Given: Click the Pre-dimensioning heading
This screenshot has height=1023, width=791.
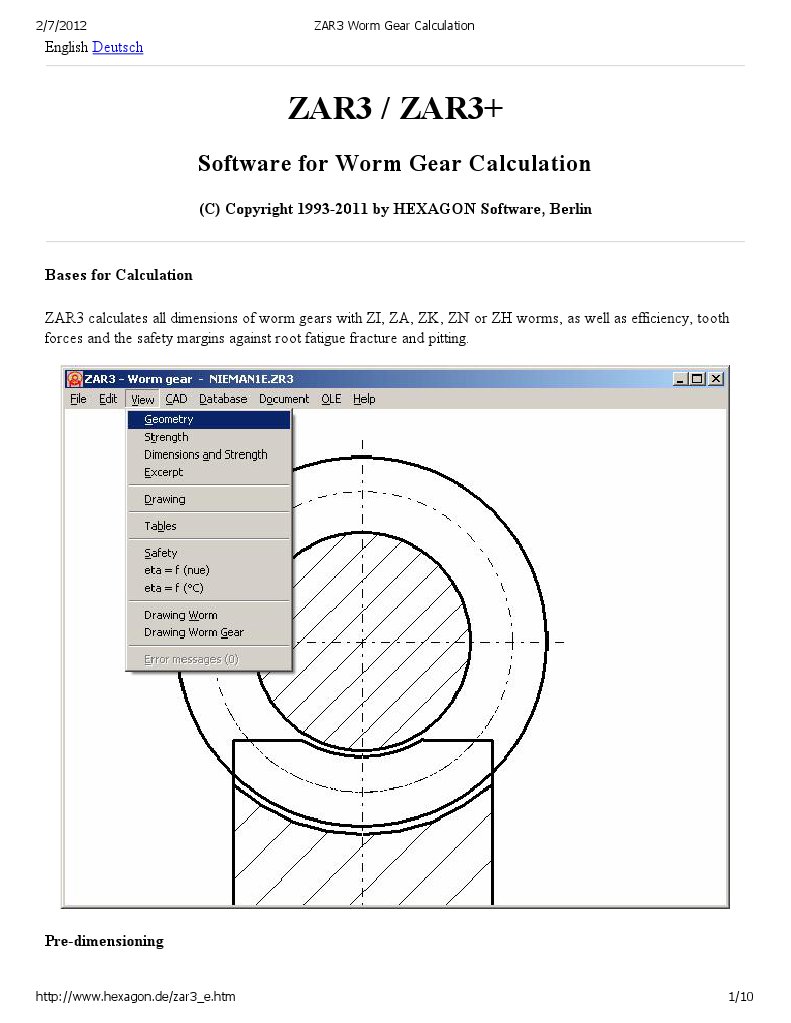Looking at the screenshot, I should point(104,941).
